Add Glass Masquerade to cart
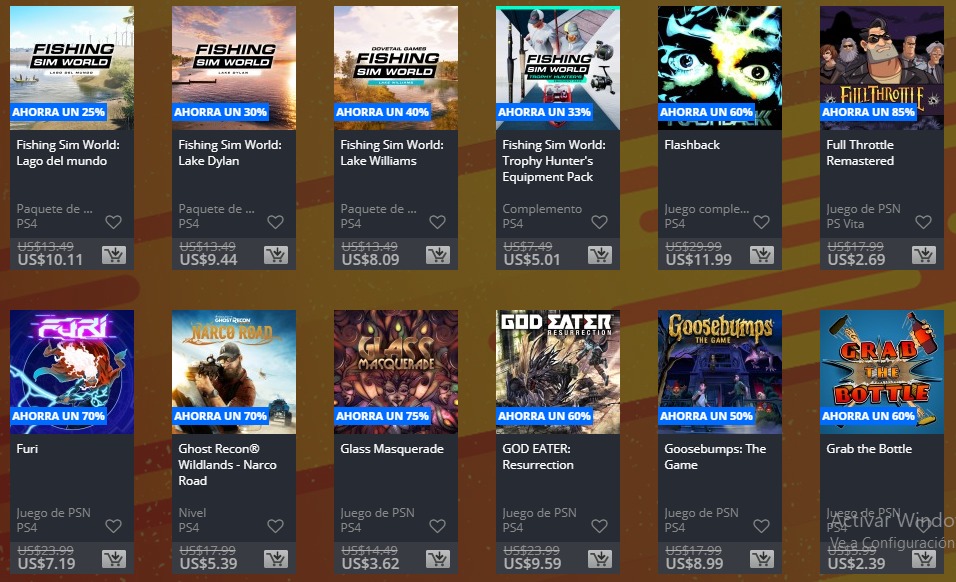Image resolution: width=956 pixels, height=582 pixels. pos(438,559)
